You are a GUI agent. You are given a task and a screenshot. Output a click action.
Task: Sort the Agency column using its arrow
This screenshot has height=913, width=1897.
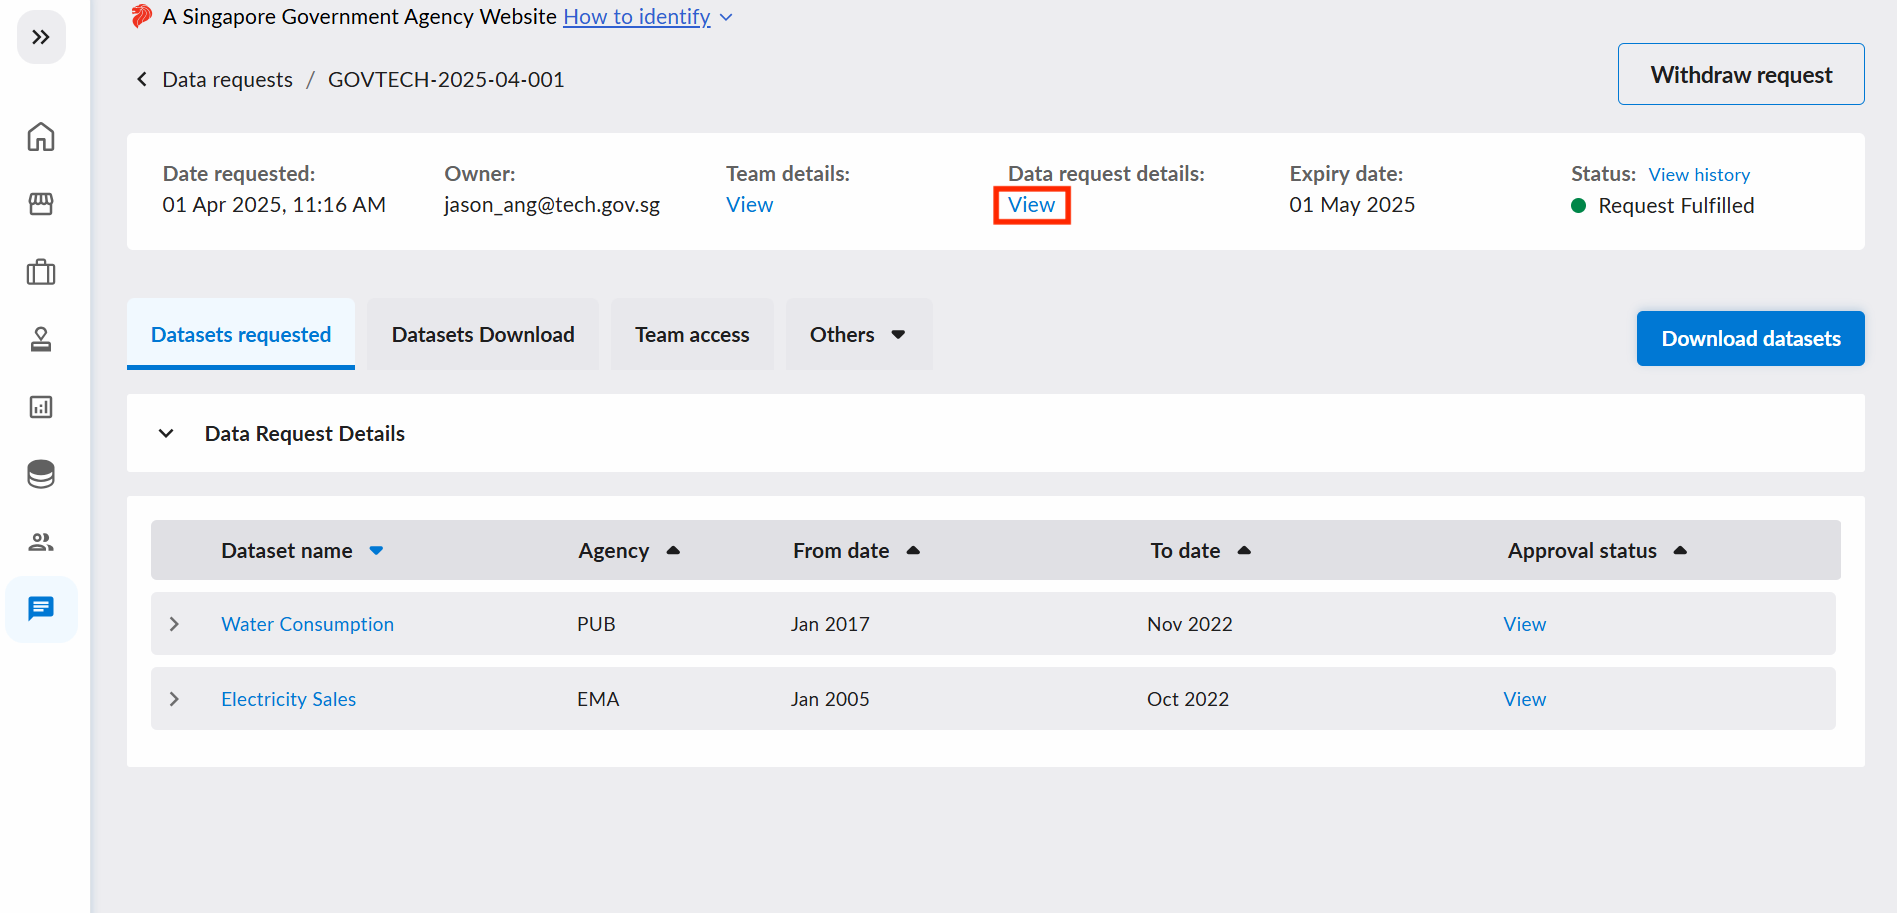[673, 551]
